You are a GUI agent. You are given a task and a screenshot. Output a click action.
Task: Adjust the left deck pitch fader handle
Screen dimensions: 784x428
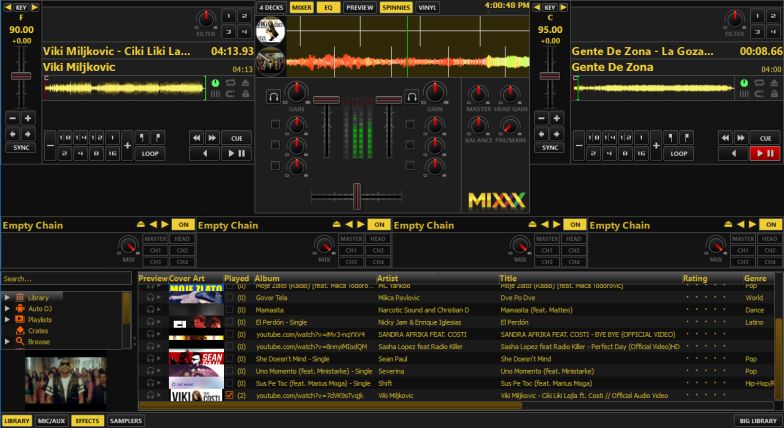21,76
